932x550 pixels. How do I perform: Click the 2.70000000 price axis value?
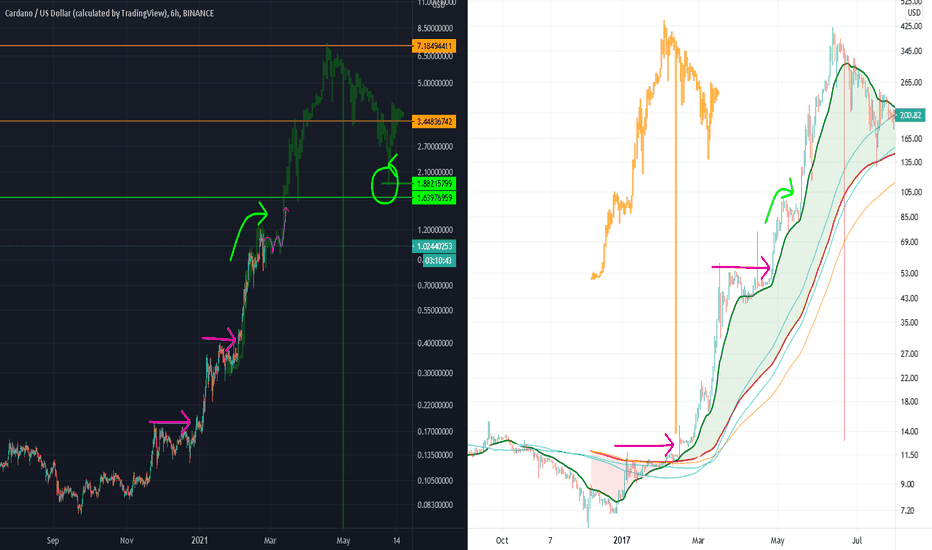pos(435,146)
